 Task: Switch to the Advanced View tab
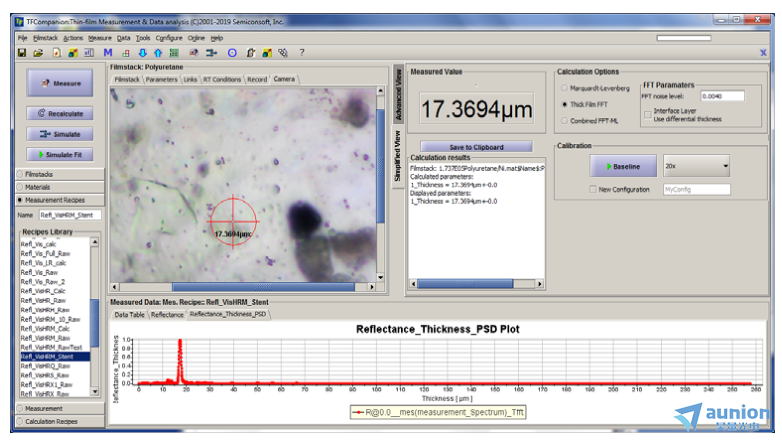point(398,94)
